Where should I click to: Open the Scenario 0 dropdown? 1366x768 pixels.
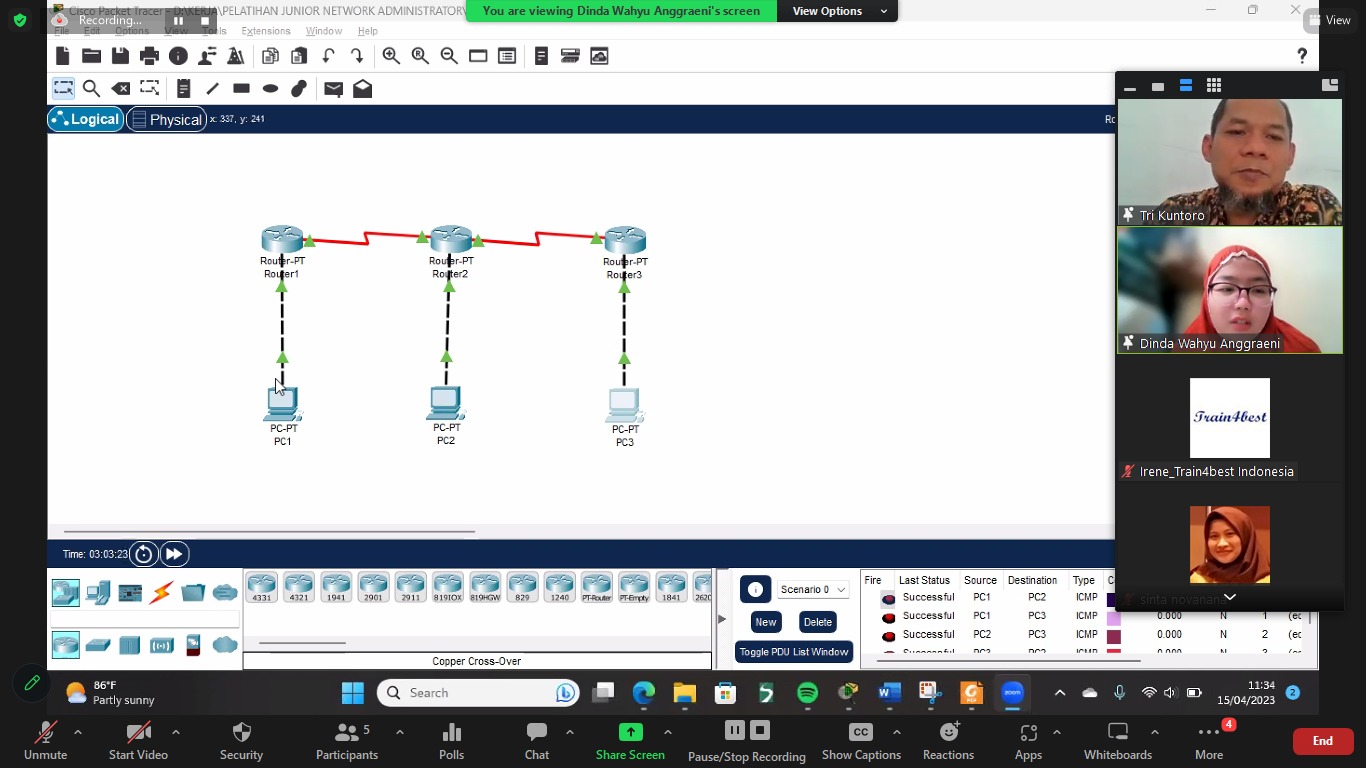pyautogui.click(x=813, y=590)
